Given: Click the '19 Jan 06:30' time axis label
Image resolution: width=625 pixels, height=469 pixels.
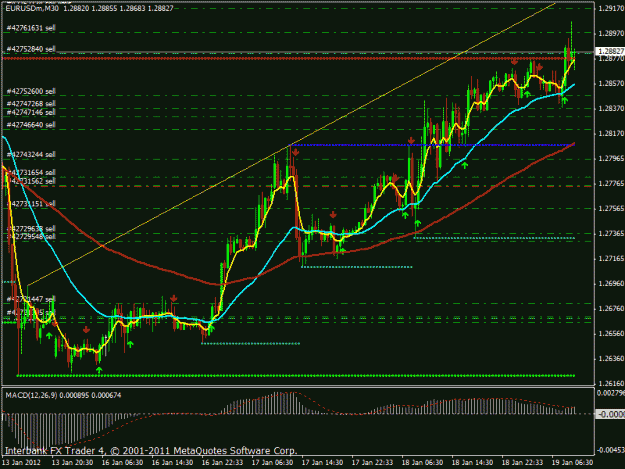Looking at the screenshot, I should [x=572, y=463].
